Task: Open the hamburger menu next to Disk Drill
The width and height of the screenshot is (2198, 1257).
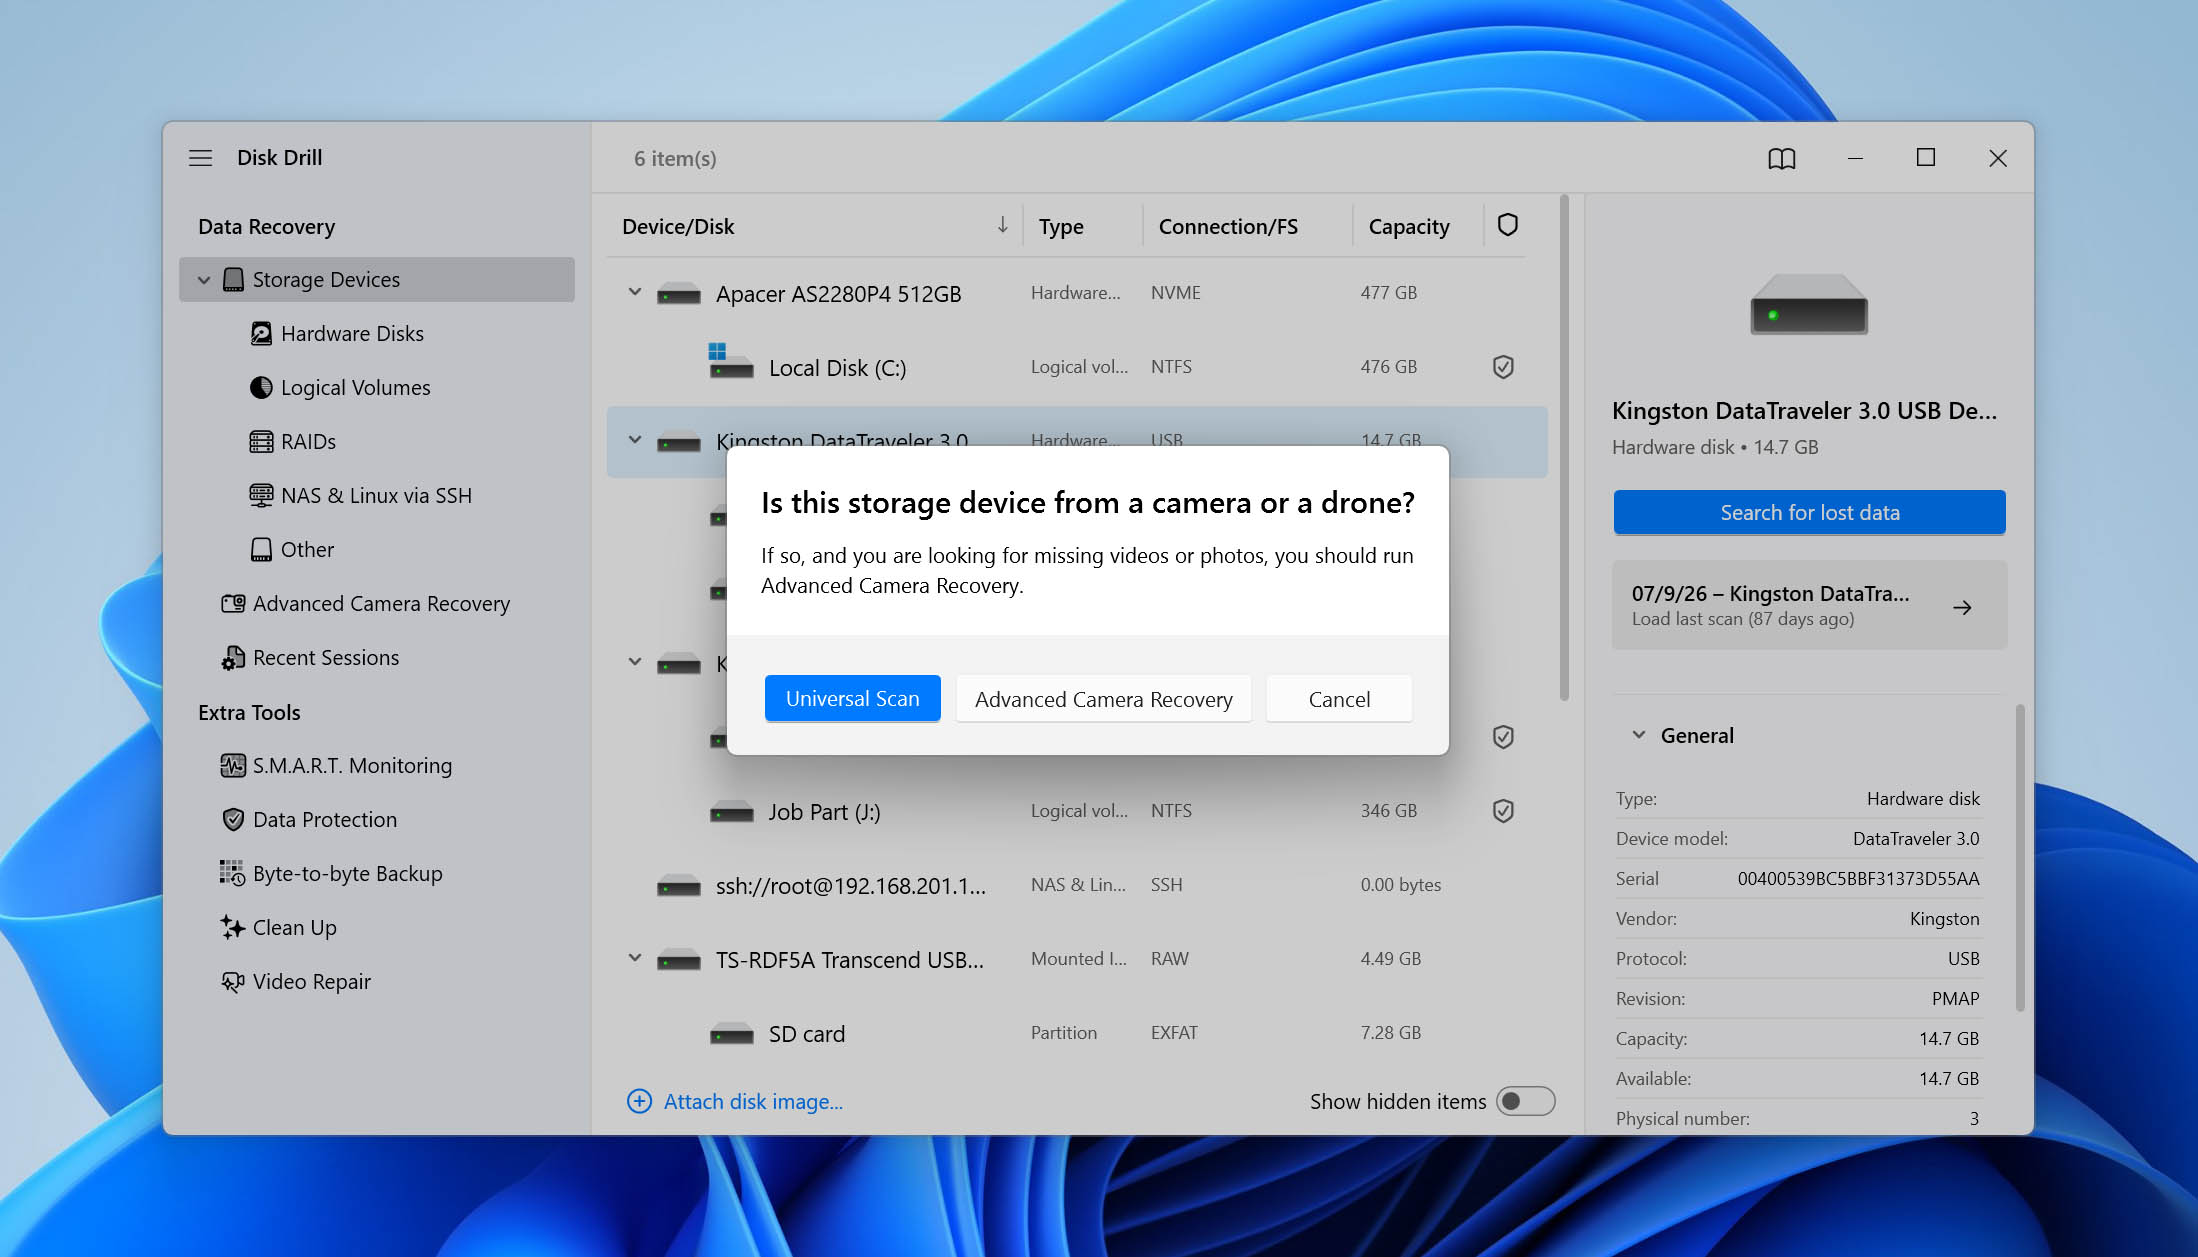Action: click(x=200, y=158)
